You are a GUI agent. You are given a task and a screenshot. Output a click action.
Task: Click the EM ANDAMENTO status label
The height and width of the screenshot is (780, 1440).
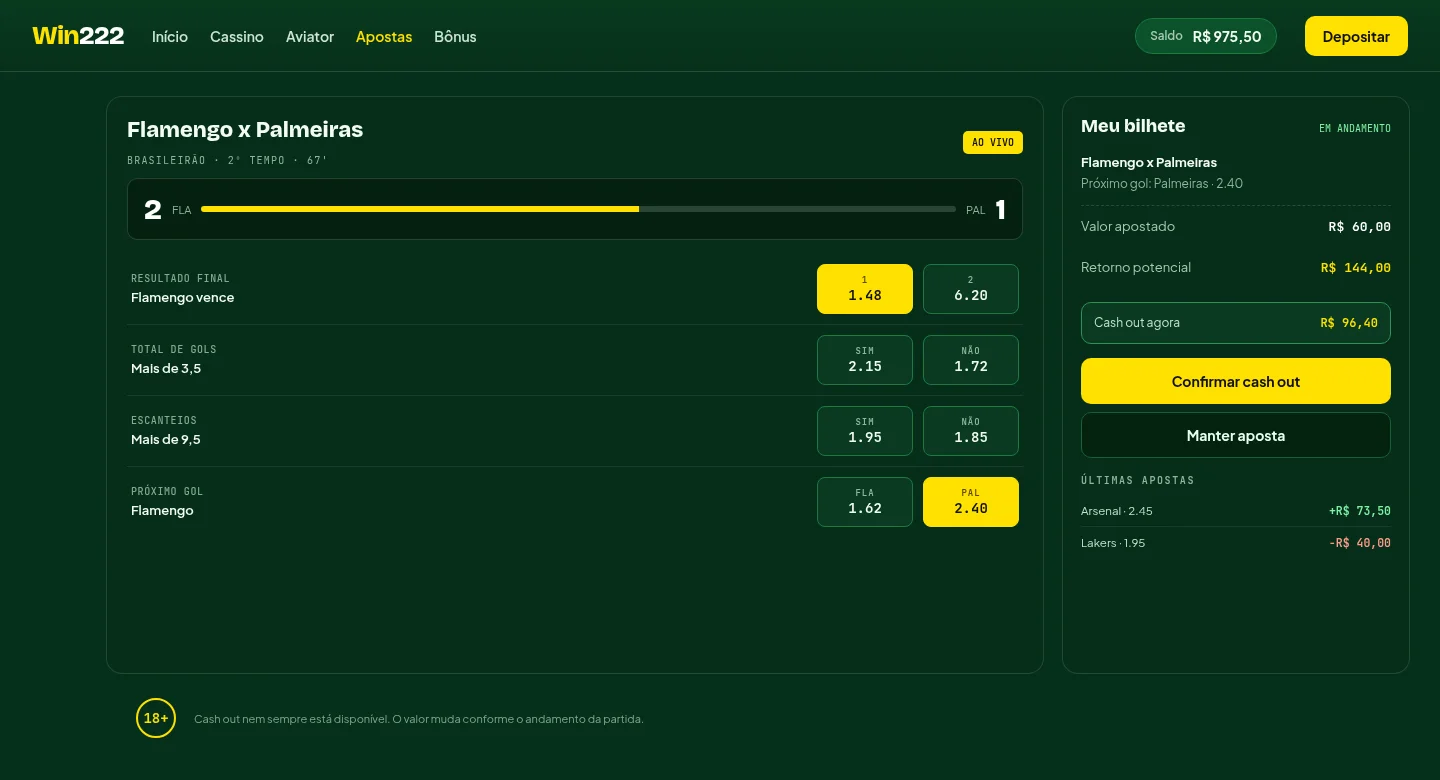[x=1355, y=128]
